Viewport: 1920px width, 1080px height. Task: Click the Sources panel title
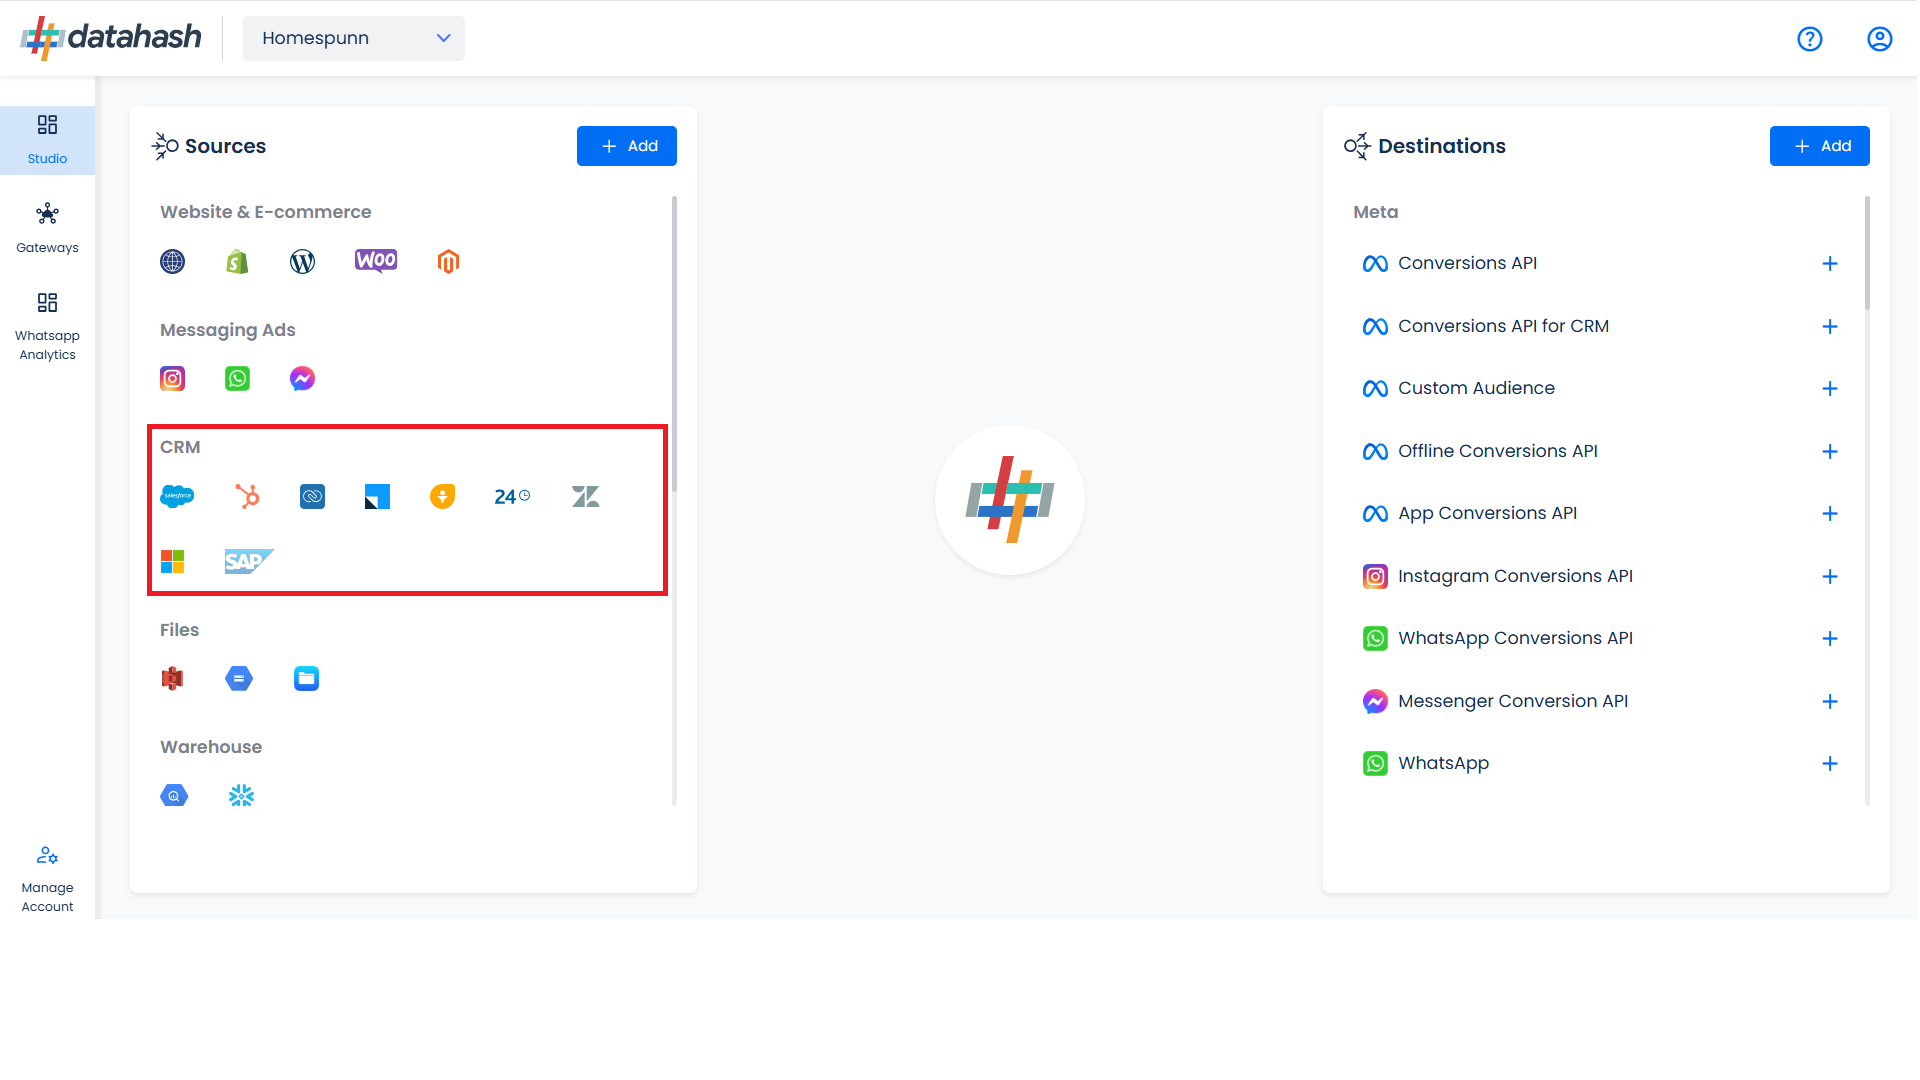pos(225,146)
